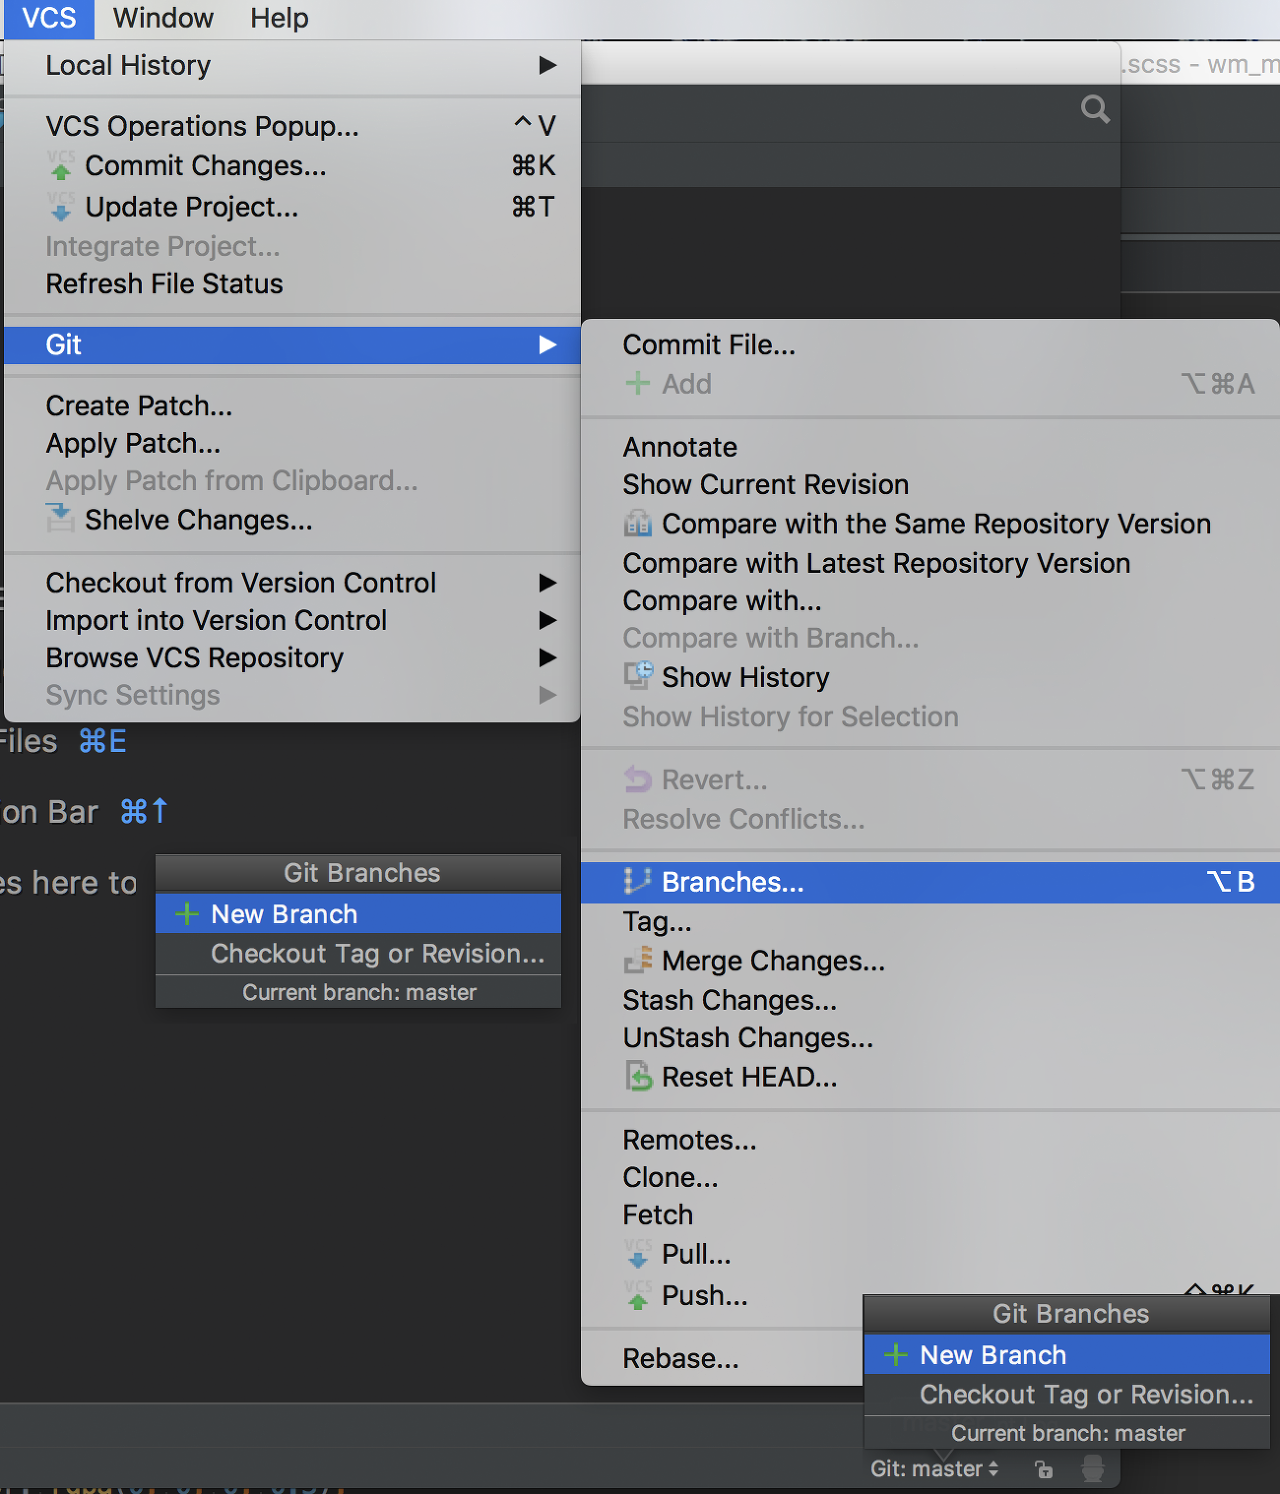Click the Shelve Changes icon

(61, 519)
